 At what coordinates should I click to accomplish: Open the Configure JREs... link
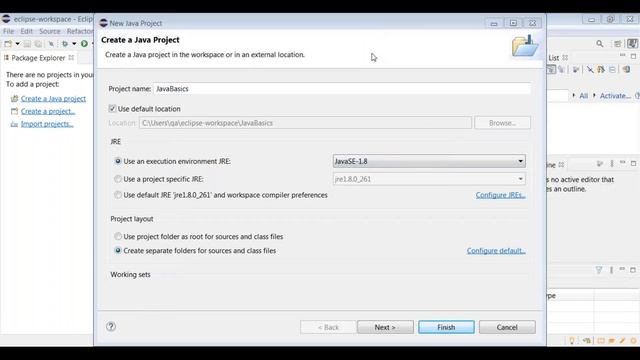point(500,195)
